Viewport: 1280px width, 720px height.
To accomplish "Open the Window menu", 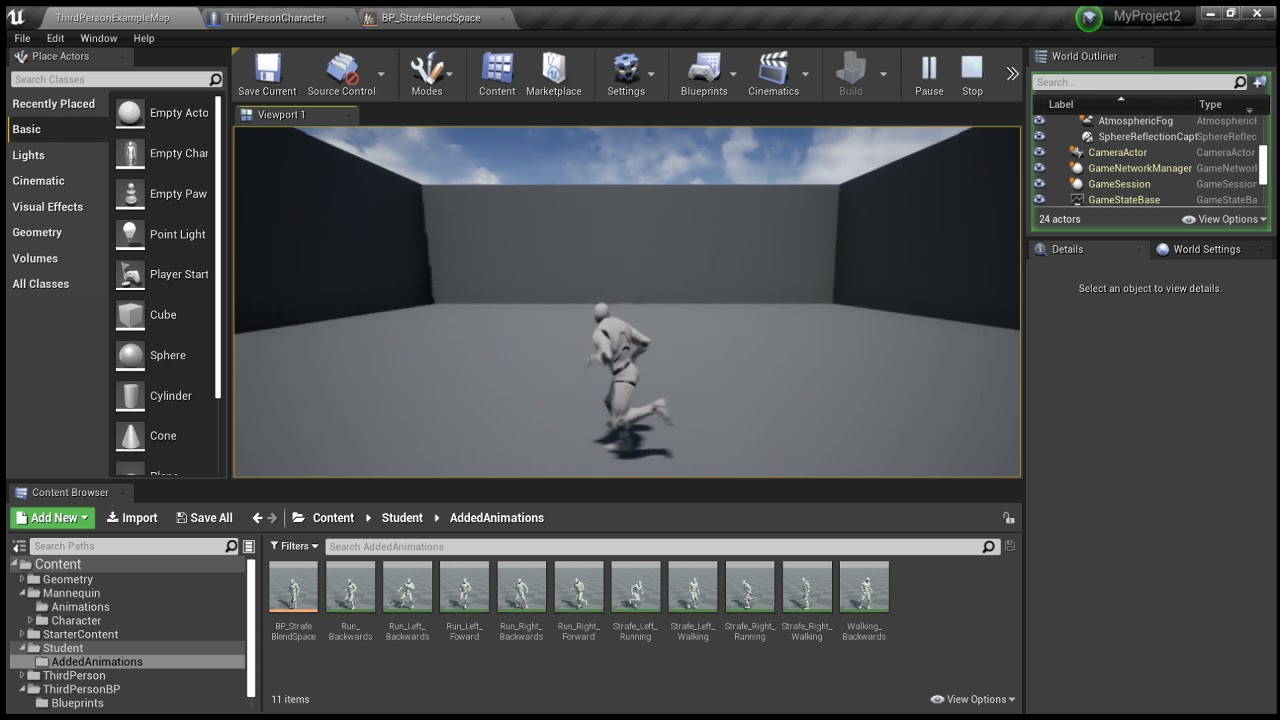I will point(99,38).
